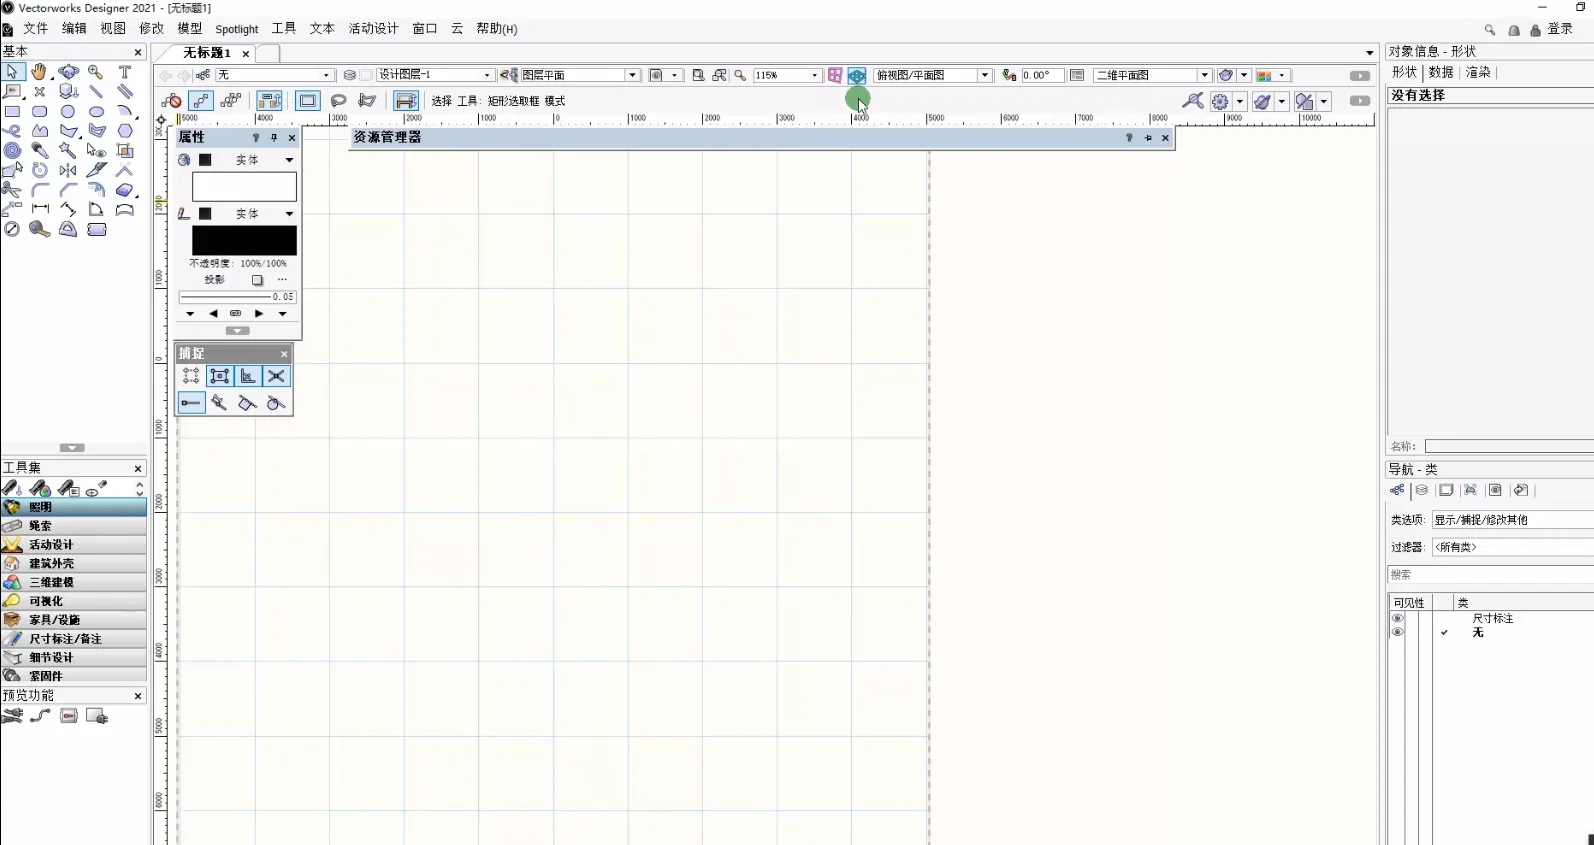Select the Double Line tool

pyautogui.click(x=125, y=92)
